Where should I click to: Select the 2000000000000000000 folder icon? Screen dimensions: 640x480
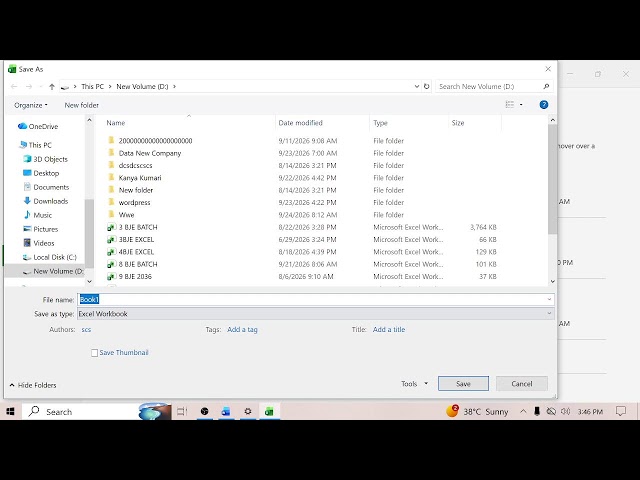pos(111,140)
